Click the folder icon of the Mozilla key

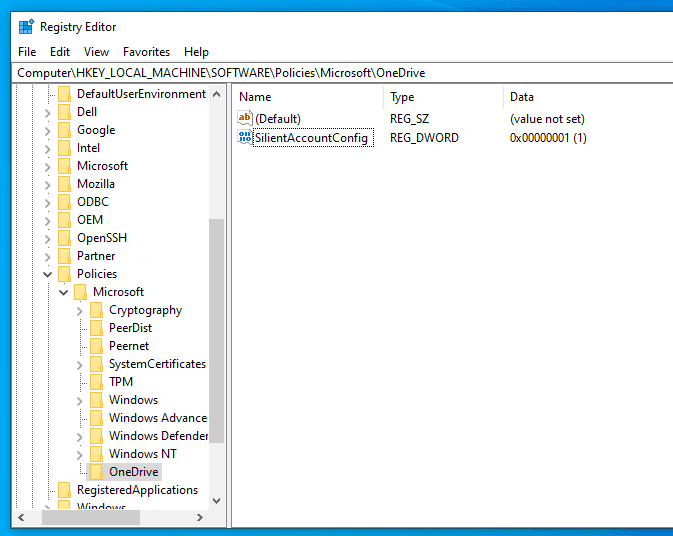click(64, 184)
